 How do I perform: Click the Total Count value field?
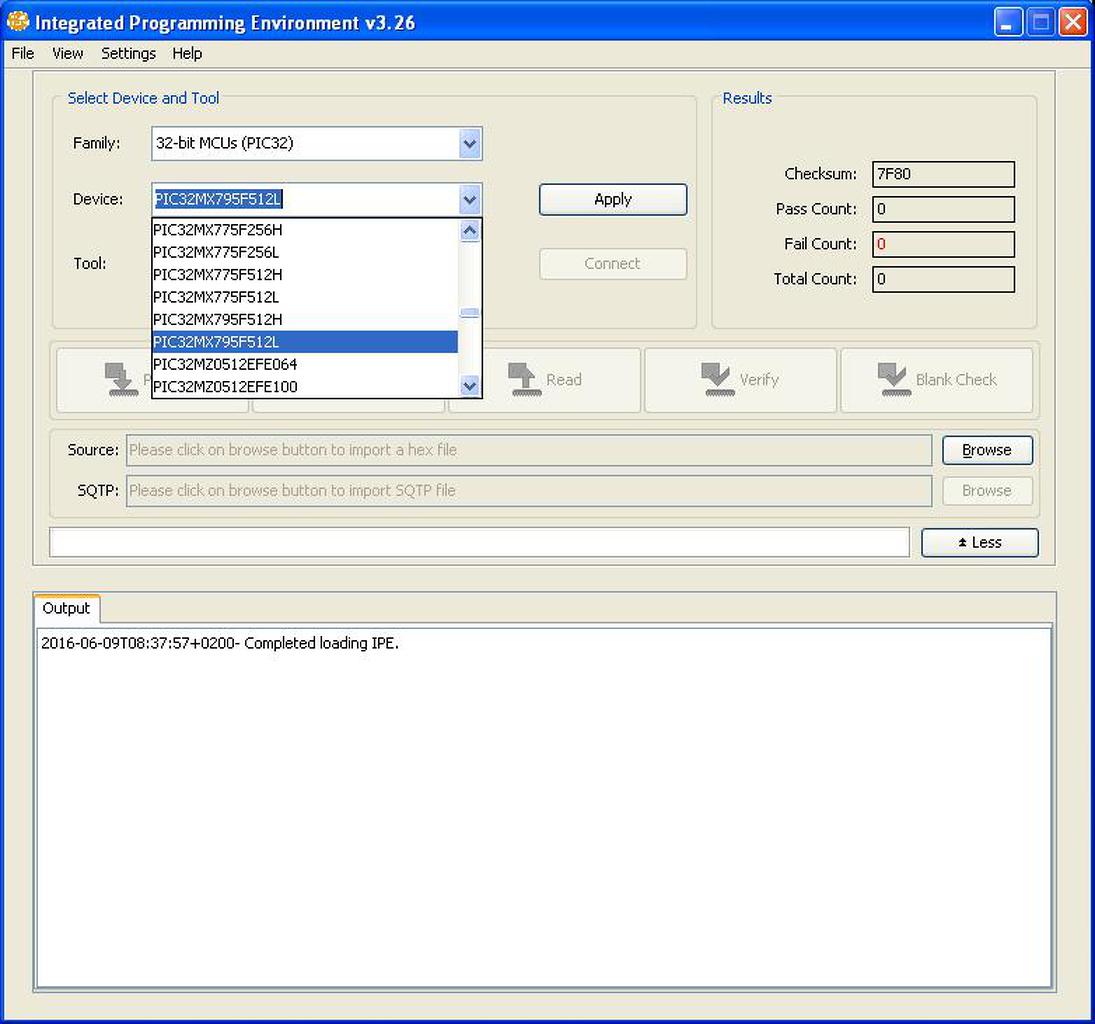(943, 279)
